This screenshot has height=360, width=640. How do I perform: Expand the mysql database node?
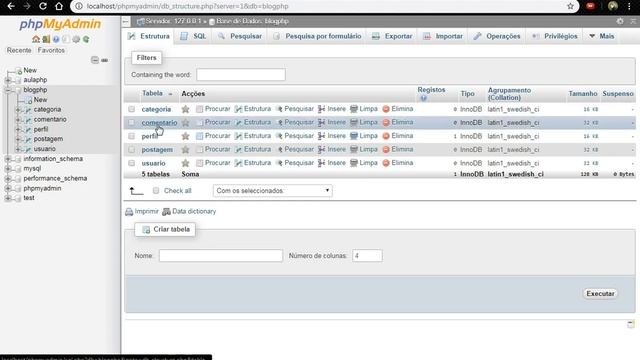click(8, 169)
